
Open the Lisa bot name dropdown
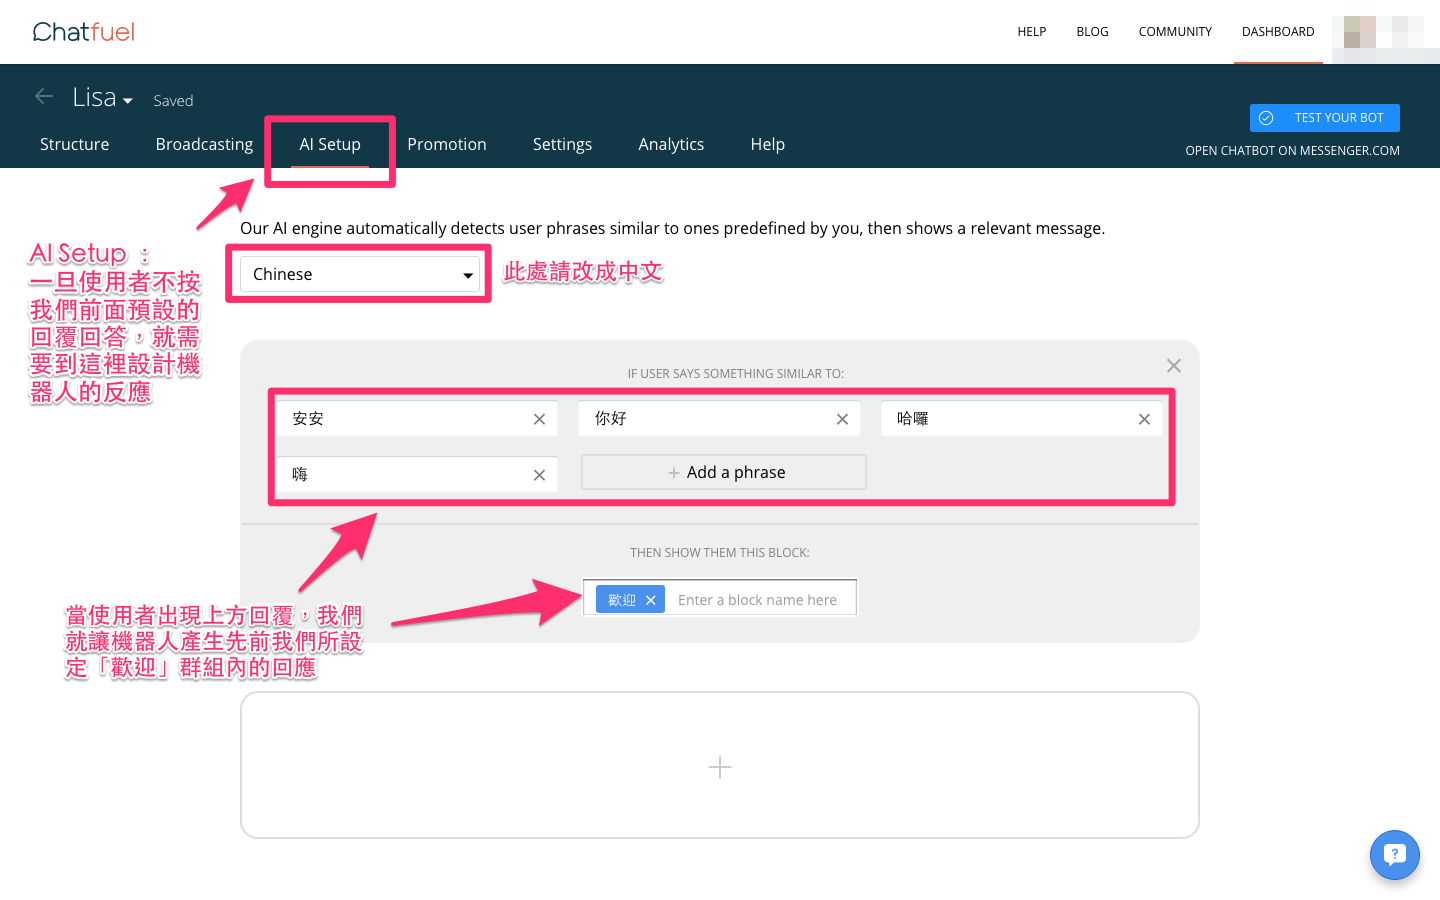(x=102, y=97)
